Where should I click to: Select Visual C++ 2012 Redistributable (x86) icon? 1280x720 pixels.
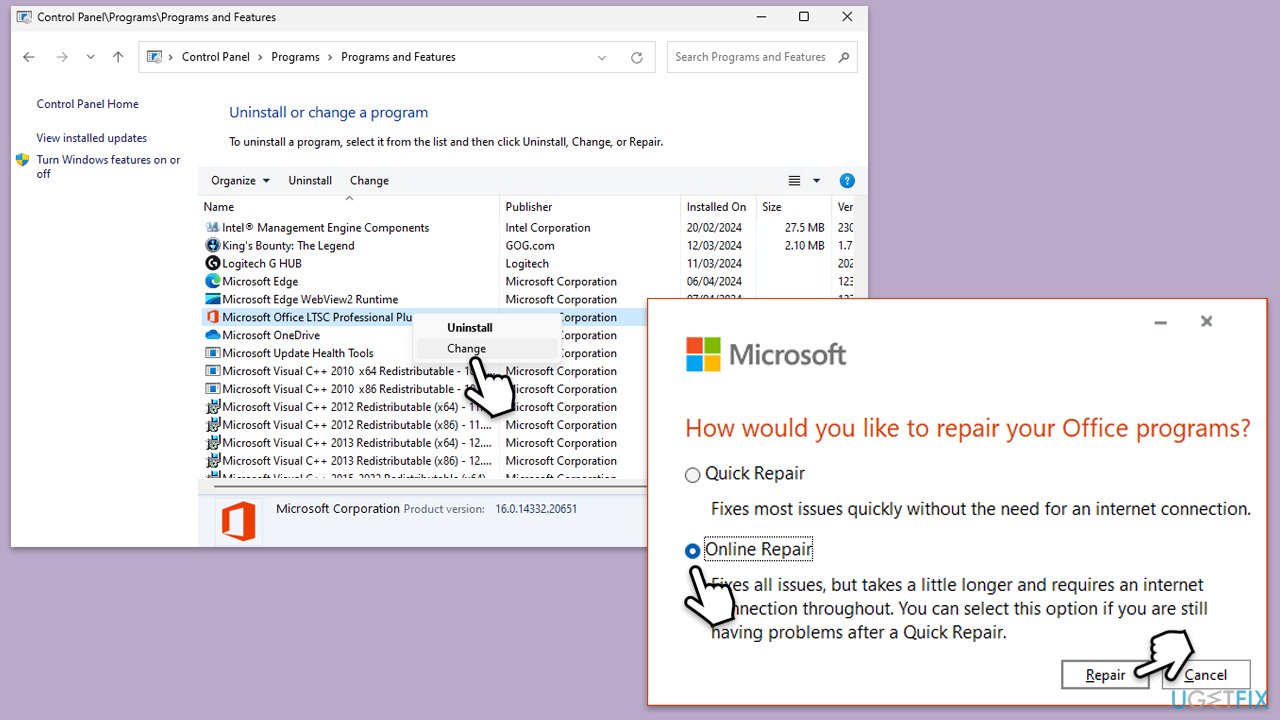click(x=212, y=426)
